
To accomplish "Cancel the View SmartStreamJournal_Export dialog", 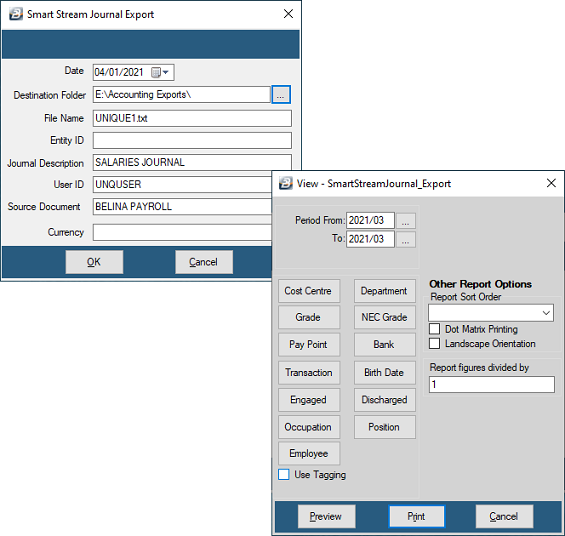I will pyautogui.click(x=504, y=517).
